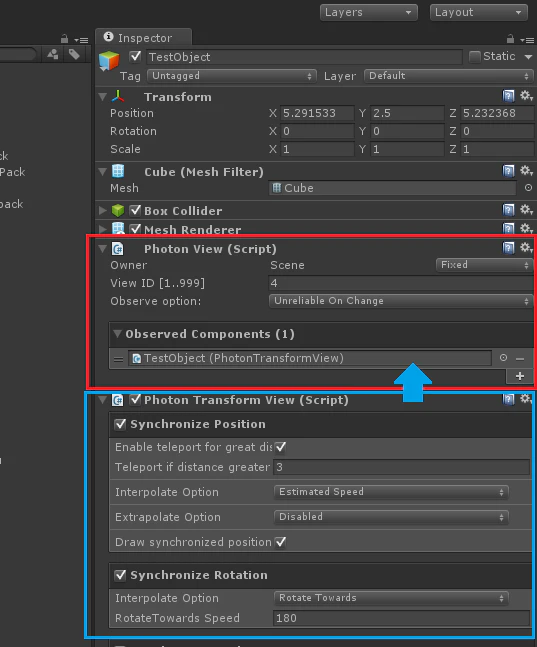This screenshot has height=647, width=537.
Task: Click the left panel lock icon
Action: (64, 39)
